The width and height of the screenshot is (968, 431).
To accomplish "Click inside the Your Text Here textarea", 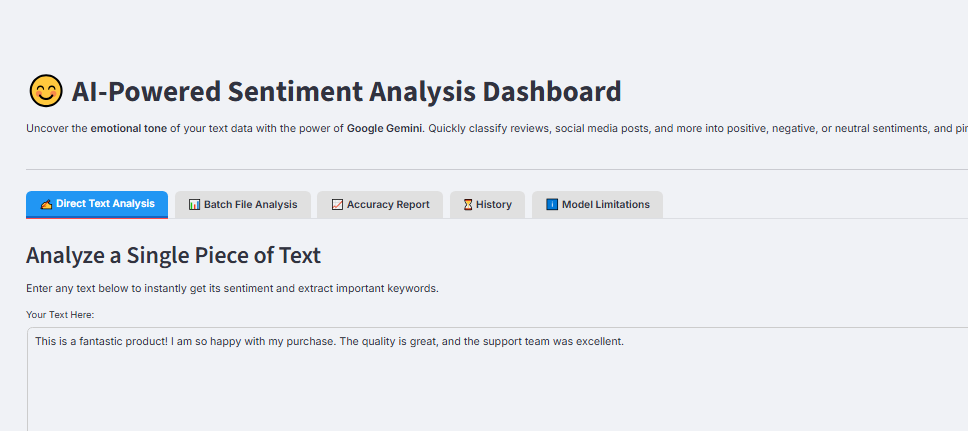I will tap(498, 379).
